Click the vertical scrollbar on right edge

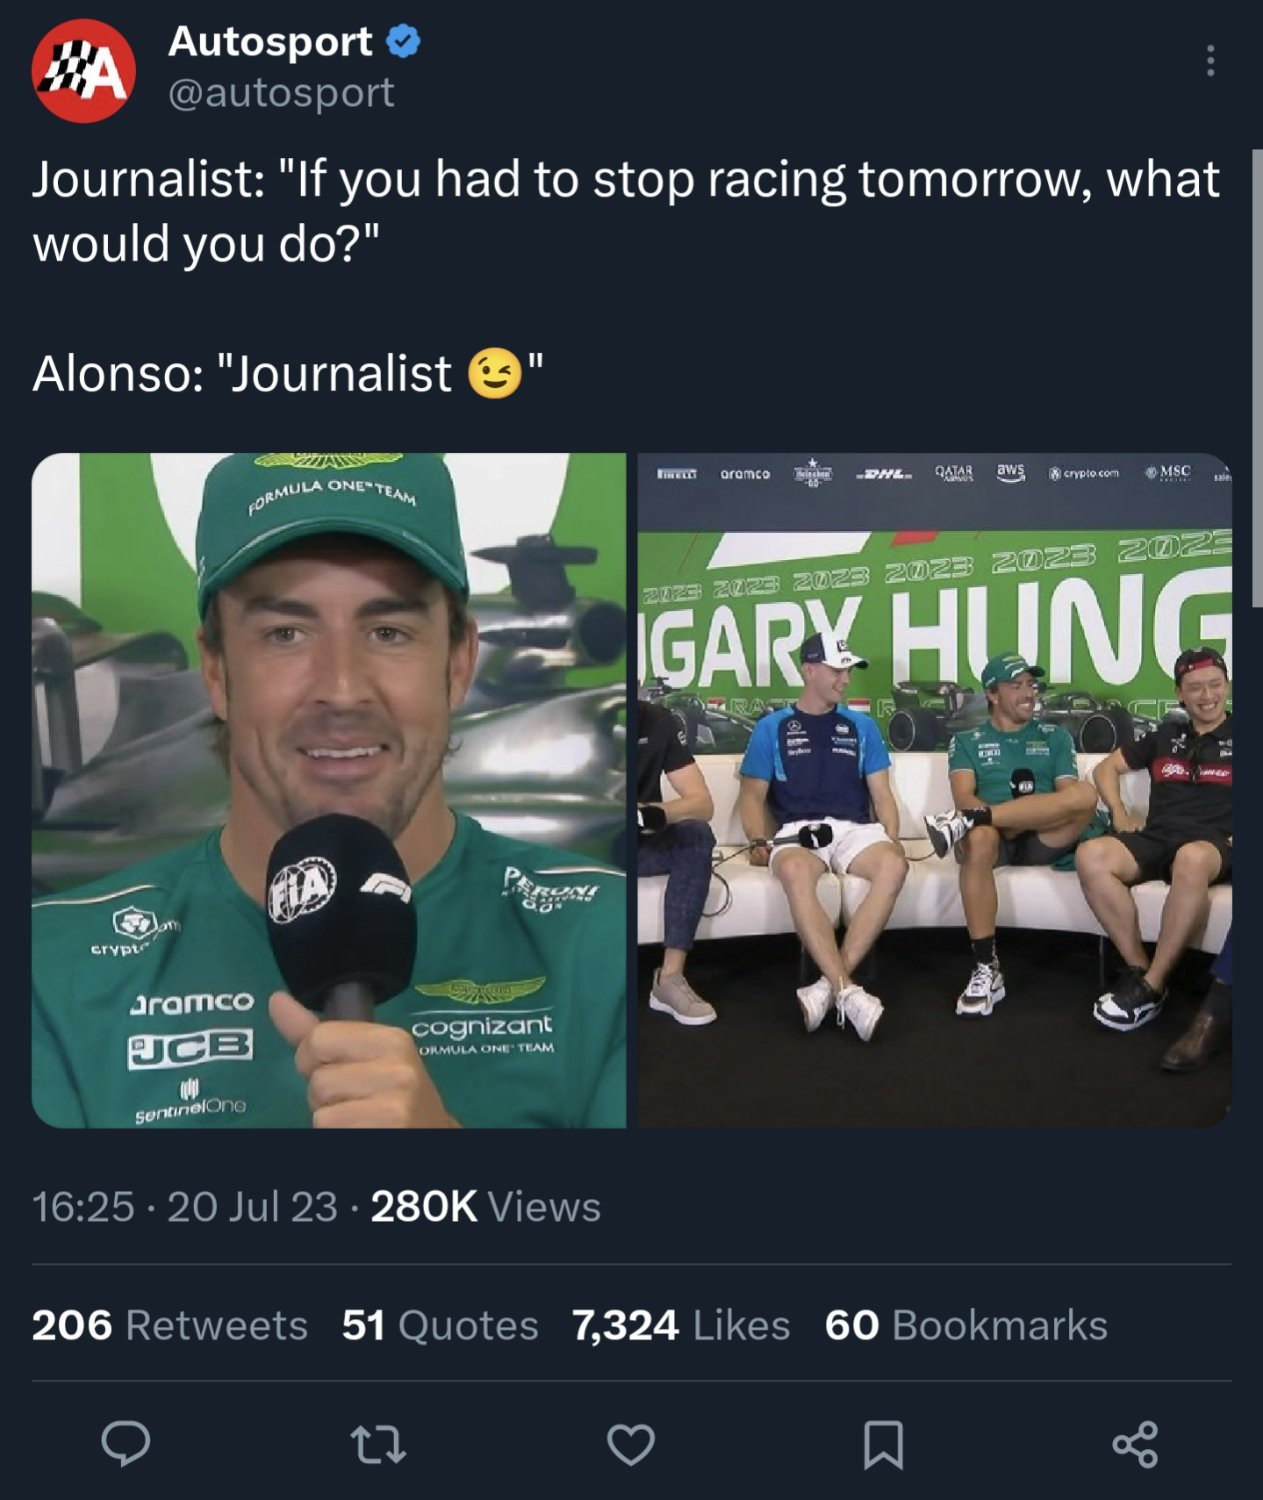(x=1257, y=378)
